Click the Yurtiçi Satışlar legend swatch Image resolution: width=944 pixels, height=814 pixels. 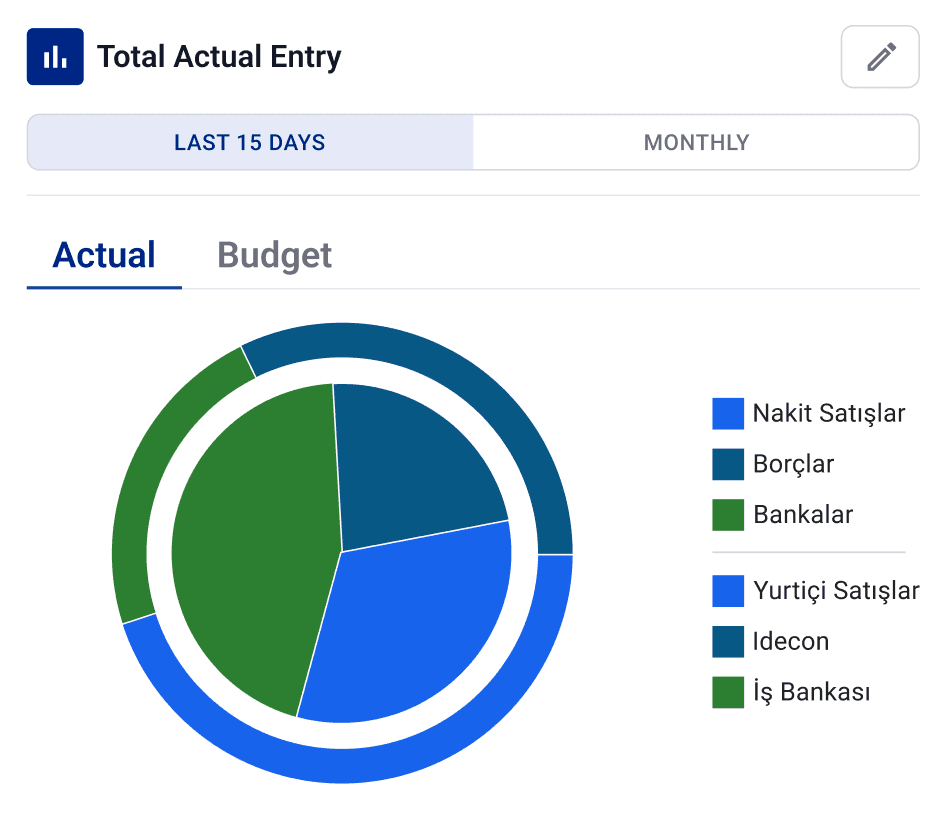pyautogui.click(x=728, y=591)
